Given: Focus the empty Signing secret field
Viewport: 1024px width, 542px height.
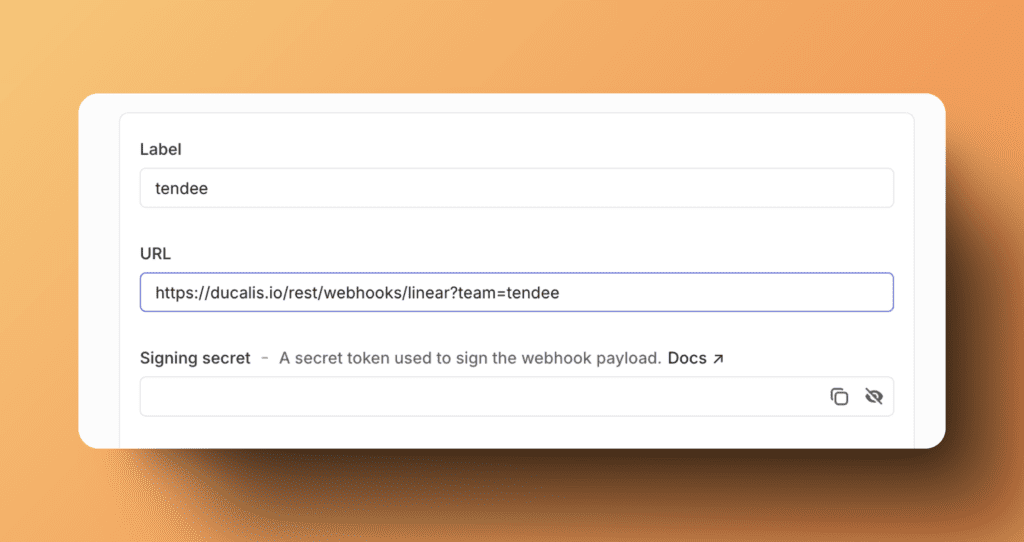Looking at the screenshot, I should pos(480,397).
